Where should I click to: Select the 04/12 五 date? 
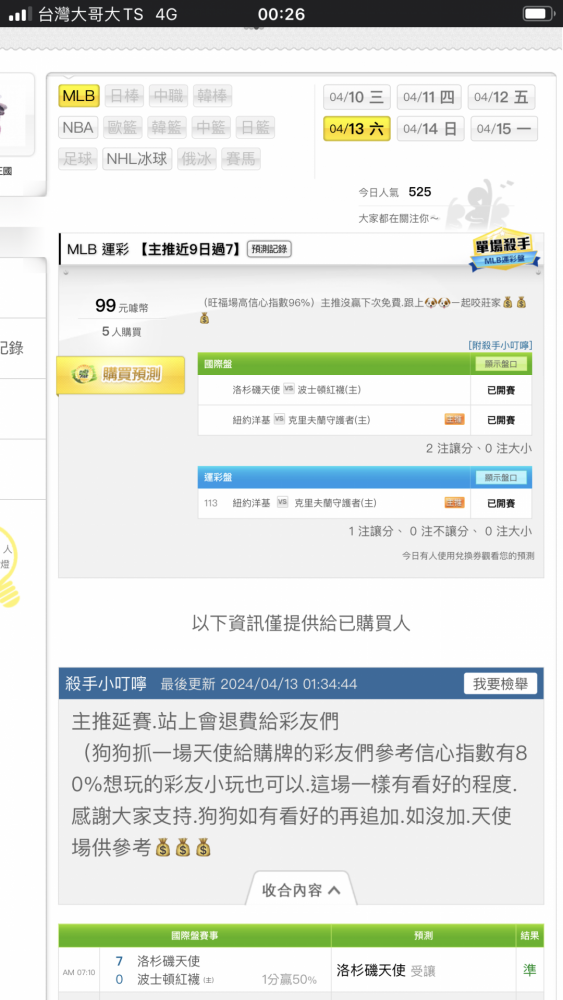[501, 97]
